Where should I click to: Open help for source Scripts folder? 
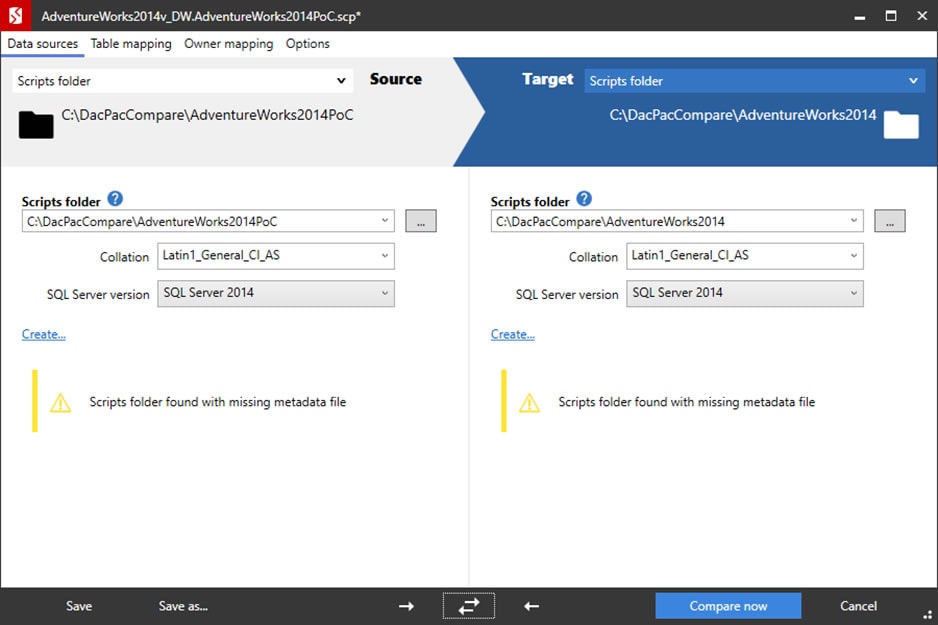115,199
